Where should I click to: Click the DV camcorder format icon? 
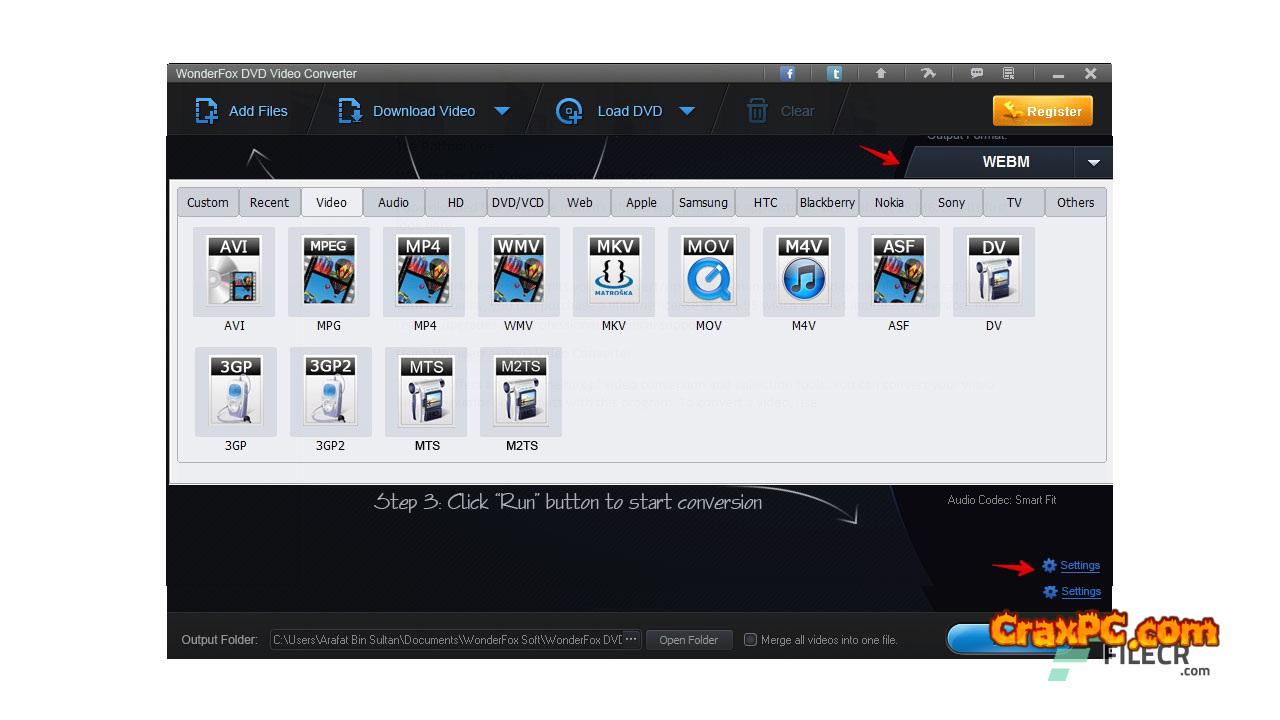pyautogui.click(x=993, y=271)
